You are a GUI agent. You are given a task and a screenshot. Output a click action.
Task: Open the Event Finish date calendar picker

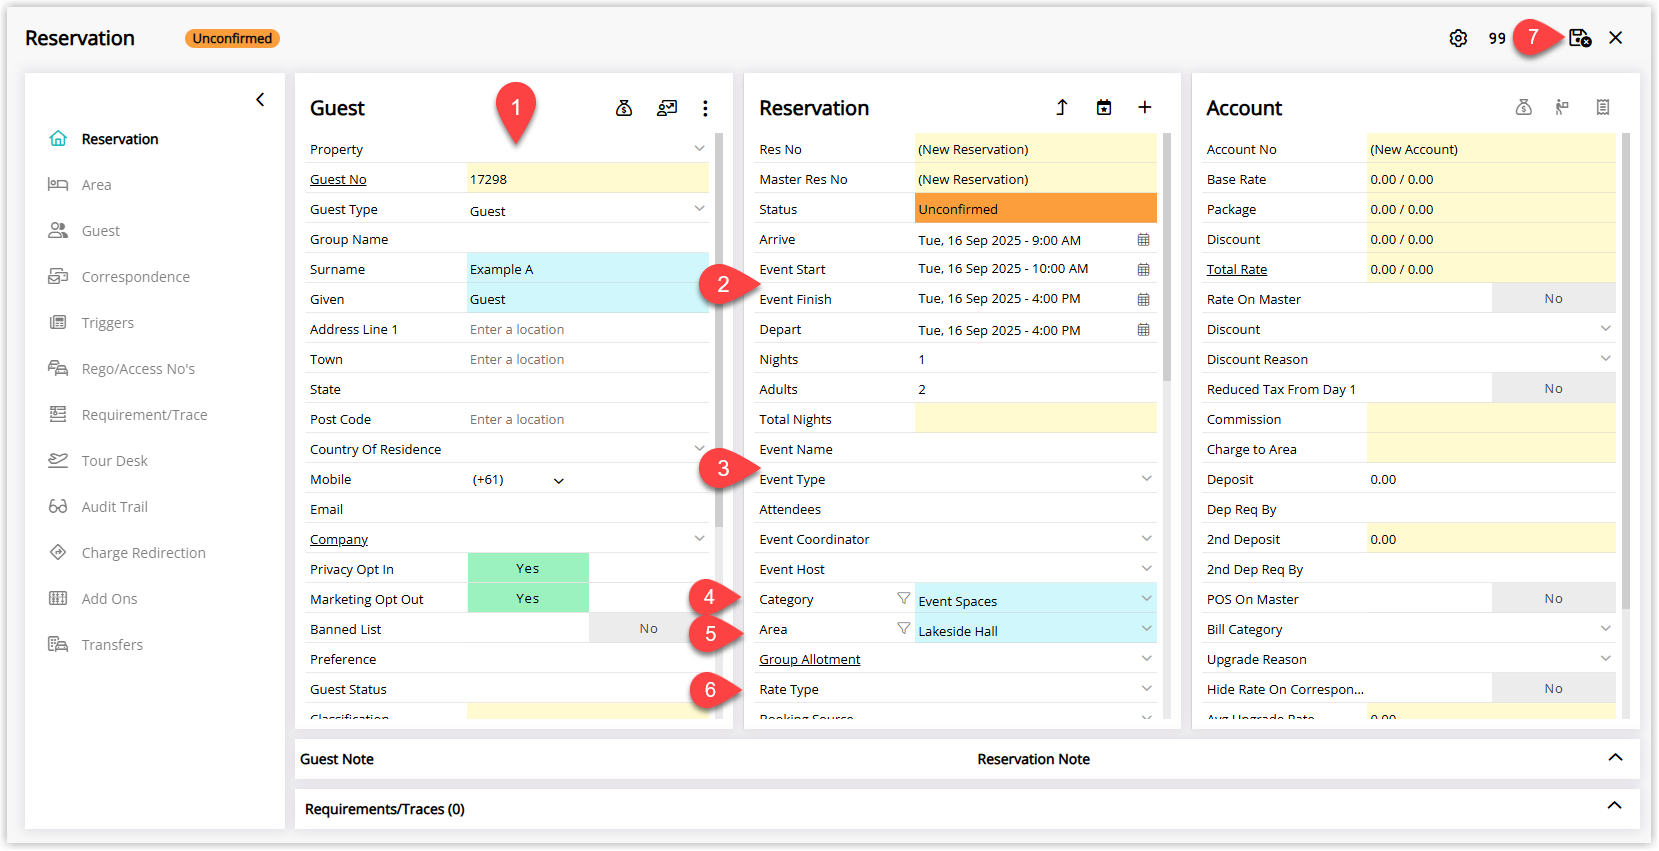(1143, 299)
